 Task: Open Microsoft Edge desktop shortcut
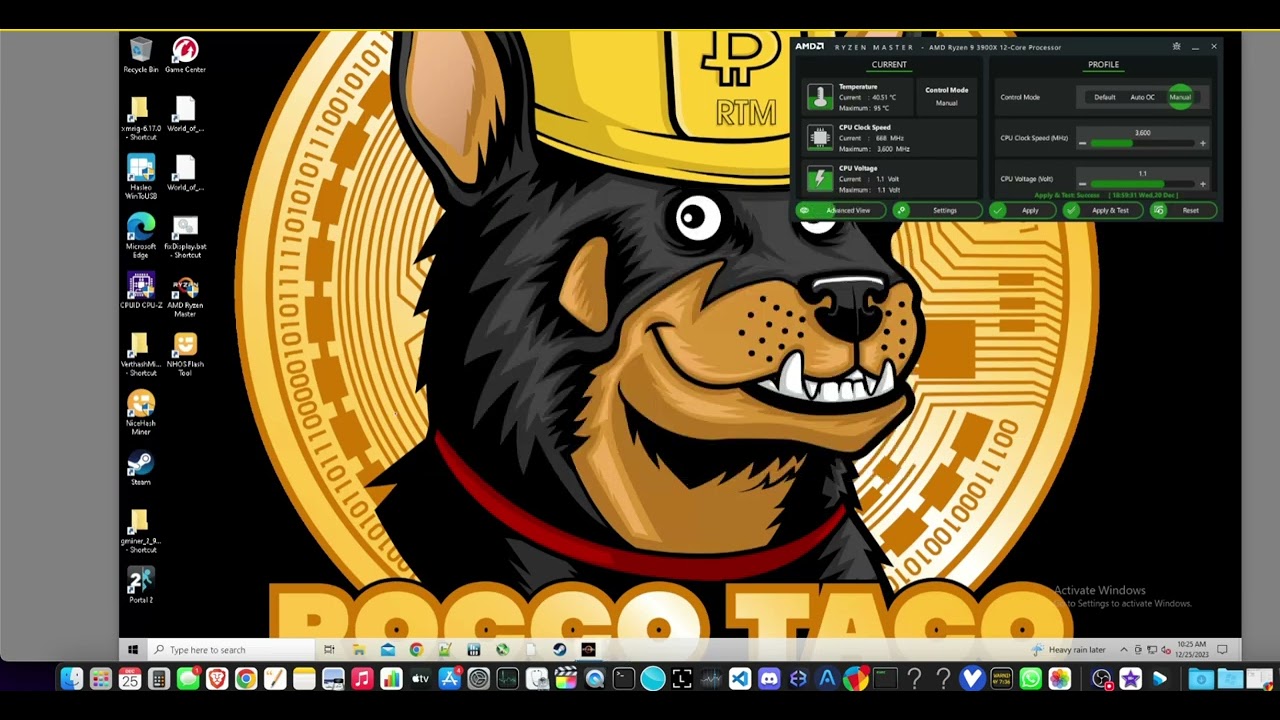140,236
